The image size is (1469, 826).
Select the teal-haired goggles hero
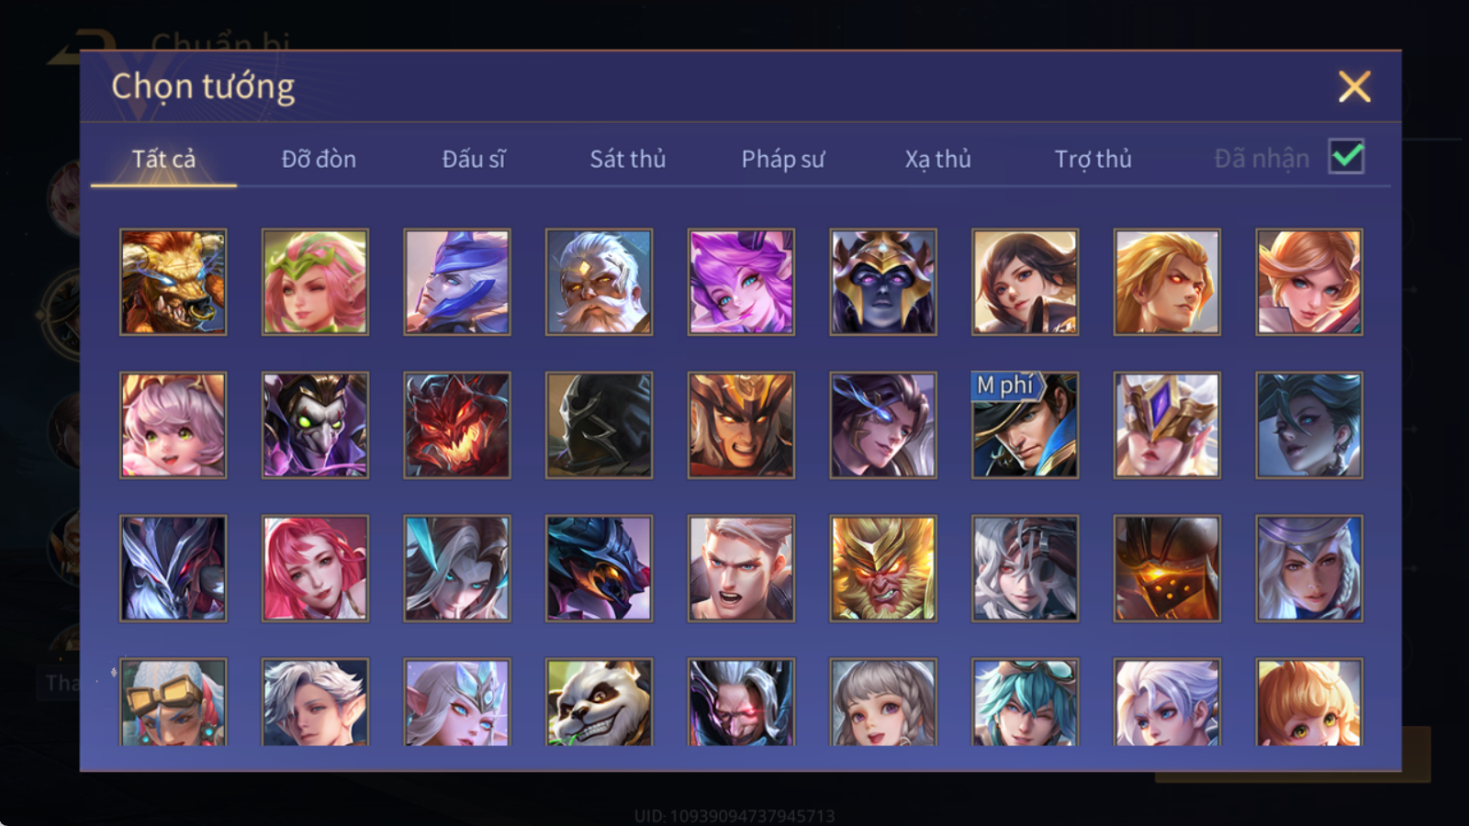[1025, 703]
